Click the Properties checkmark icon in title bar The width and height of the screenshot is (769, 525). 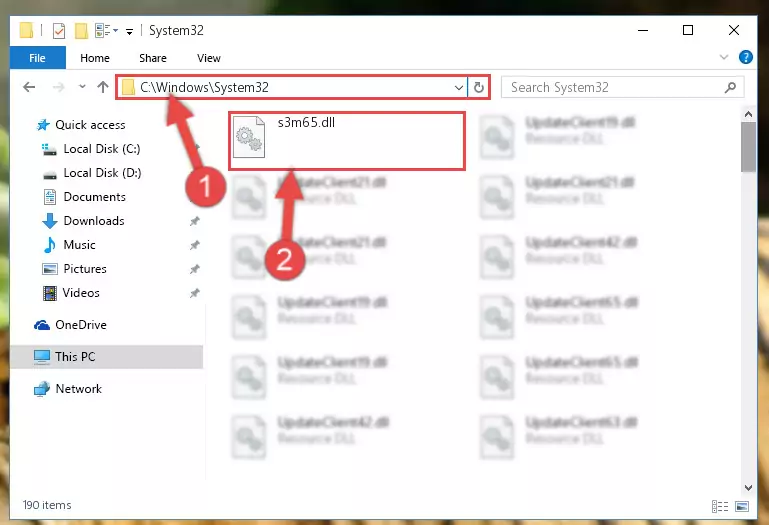point(58,30)
